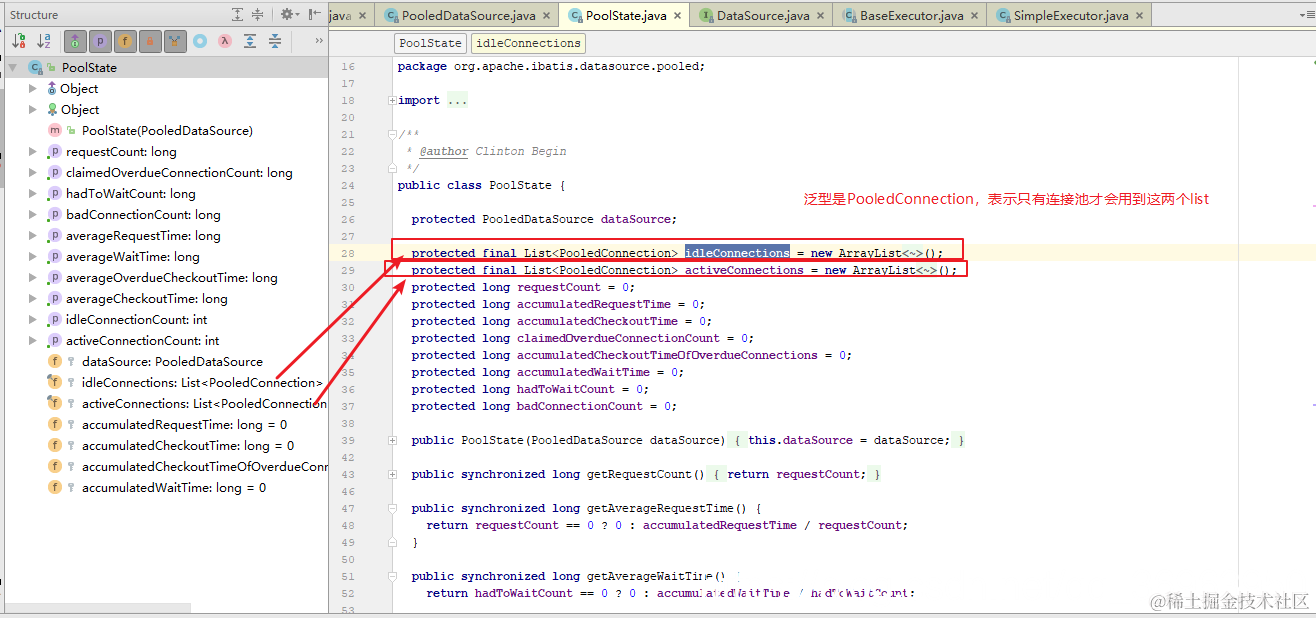1316x618 pixels.
Task: Select PoolState class in Structure tree
Action: tap(89, 68)
